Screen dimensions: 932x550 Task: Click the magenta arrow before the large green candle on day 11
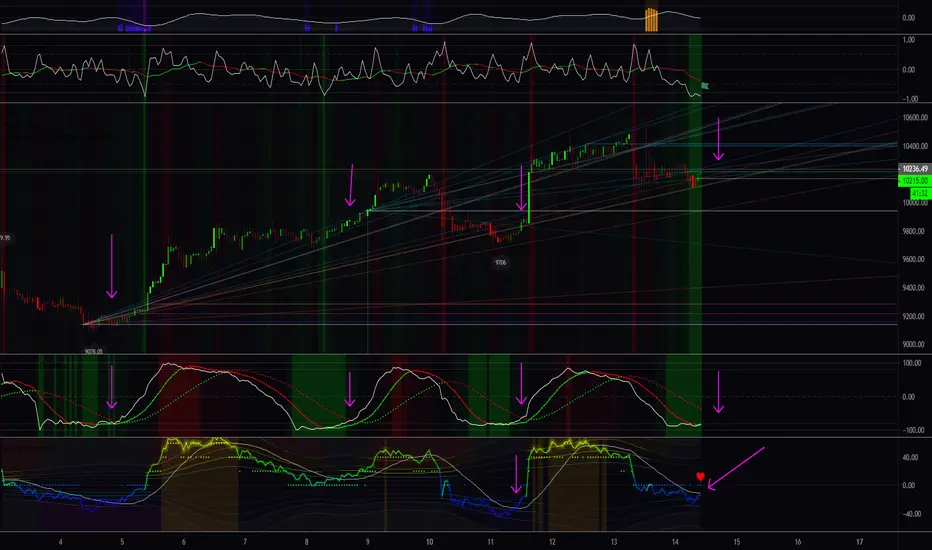pos(521,188)
